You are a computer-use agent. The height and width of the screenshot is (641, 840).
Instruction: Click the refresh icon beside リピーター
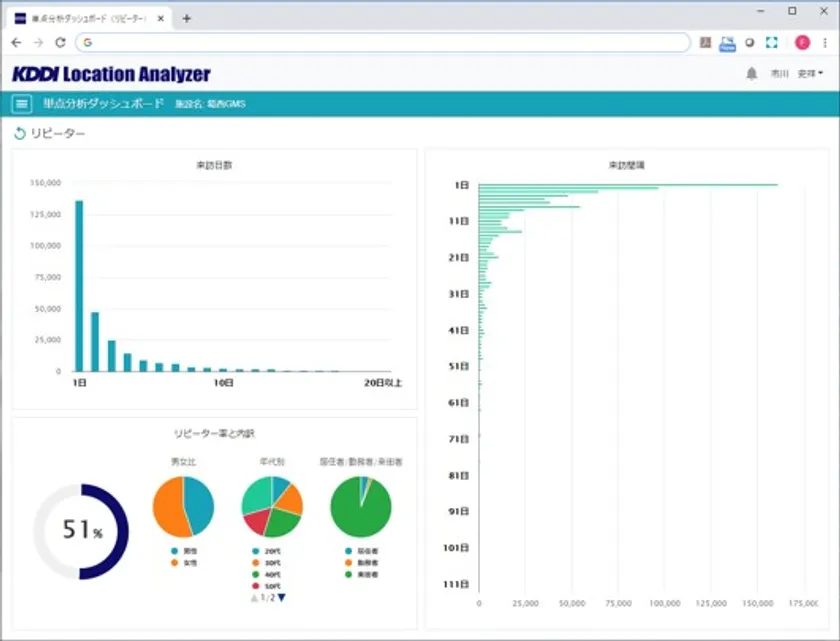pos(19,134)
